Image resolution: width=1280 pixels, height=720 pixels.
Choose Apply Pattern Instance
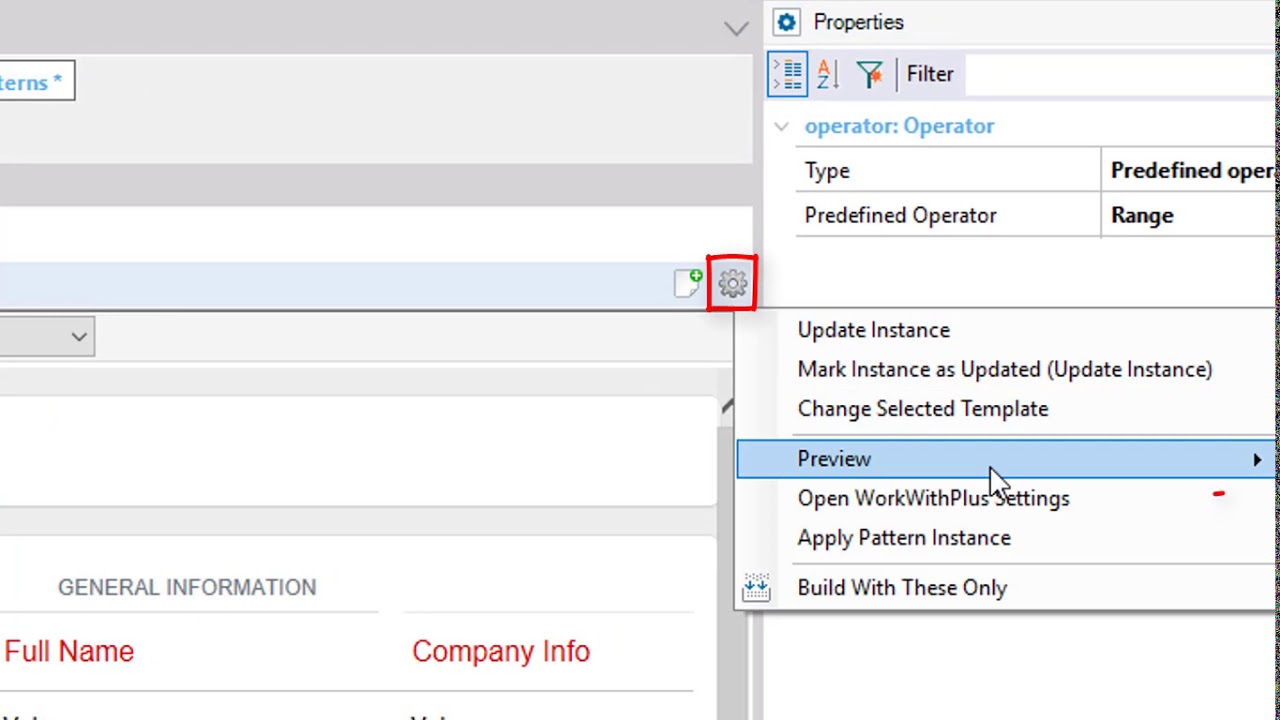coord(903,538)
